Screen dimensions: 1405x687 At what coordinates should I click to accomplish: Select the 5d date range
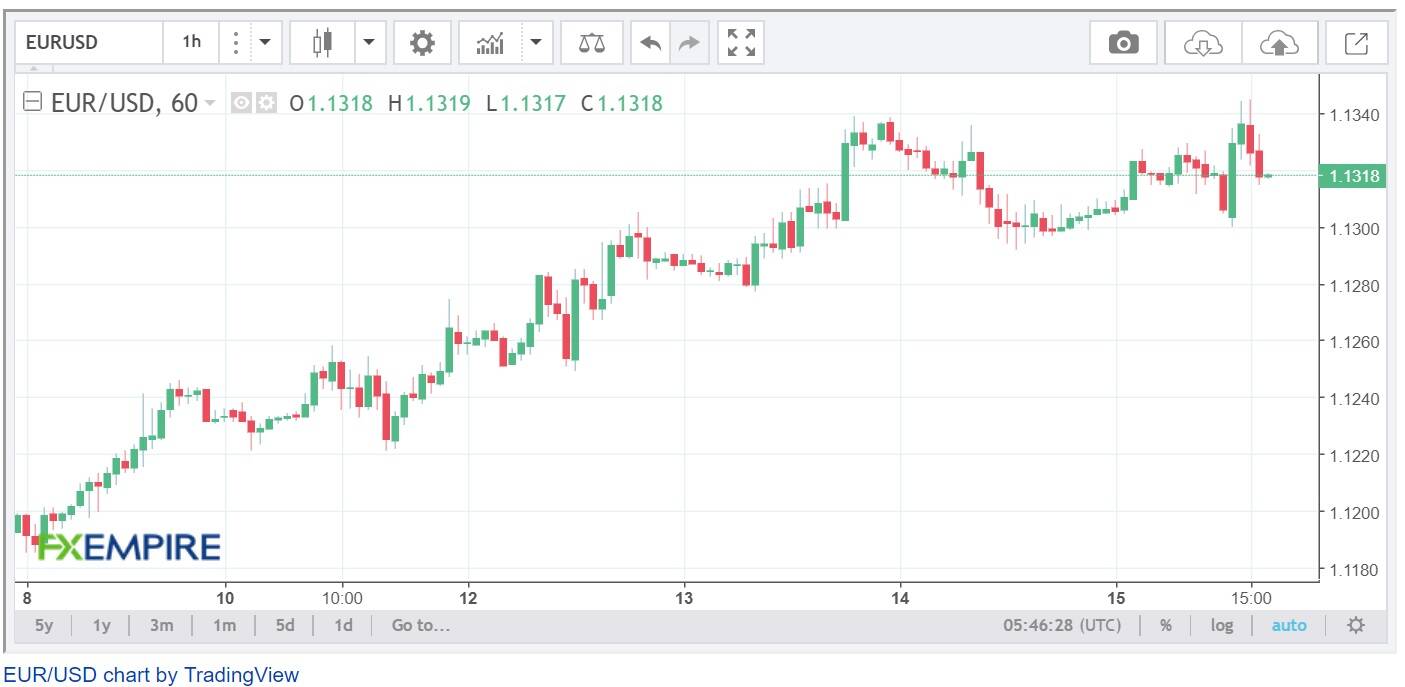tap(285, 625)
